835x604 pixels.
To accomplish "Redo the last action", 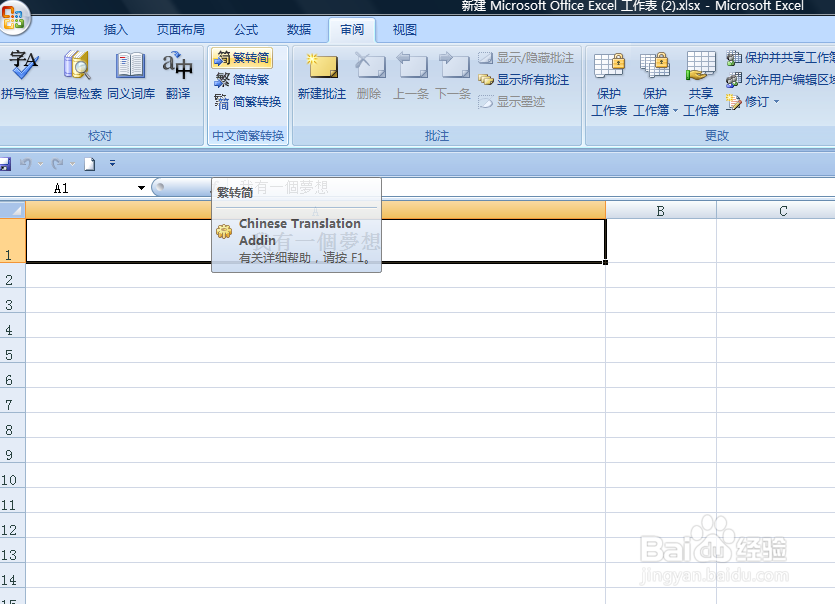I will point(58,164).
